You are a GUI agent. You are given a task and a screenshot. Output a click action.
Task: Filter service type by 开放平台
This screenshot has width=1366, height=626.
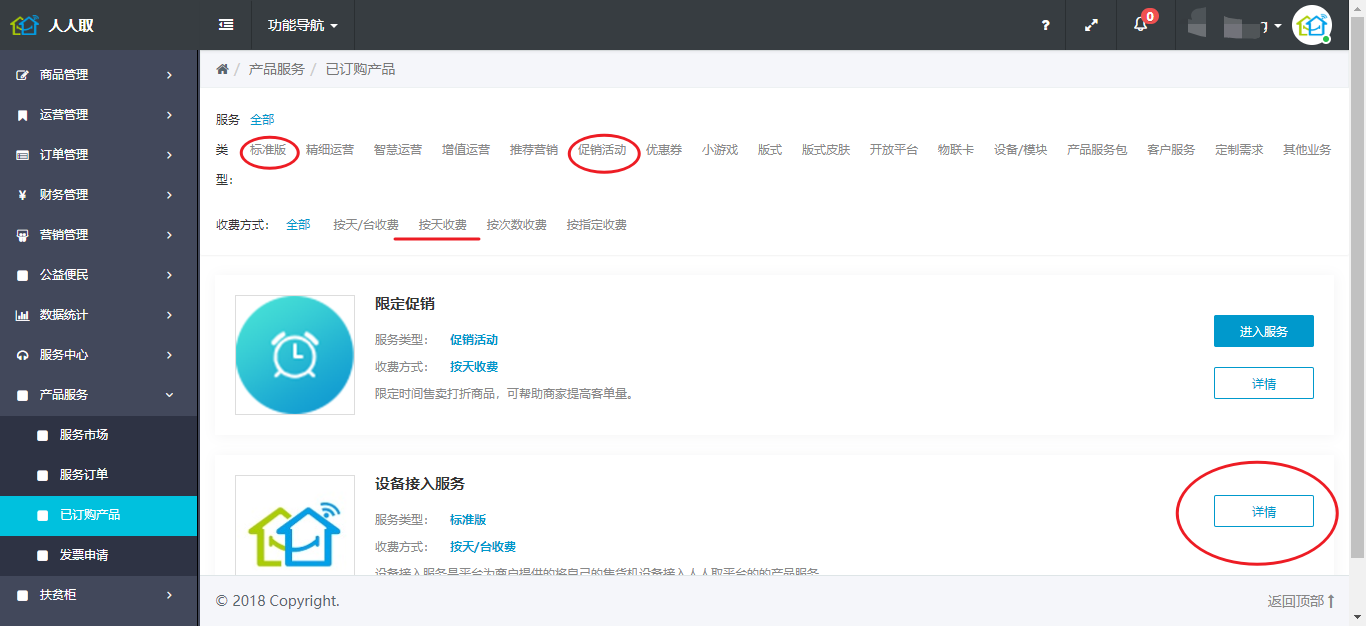(894, 150)
